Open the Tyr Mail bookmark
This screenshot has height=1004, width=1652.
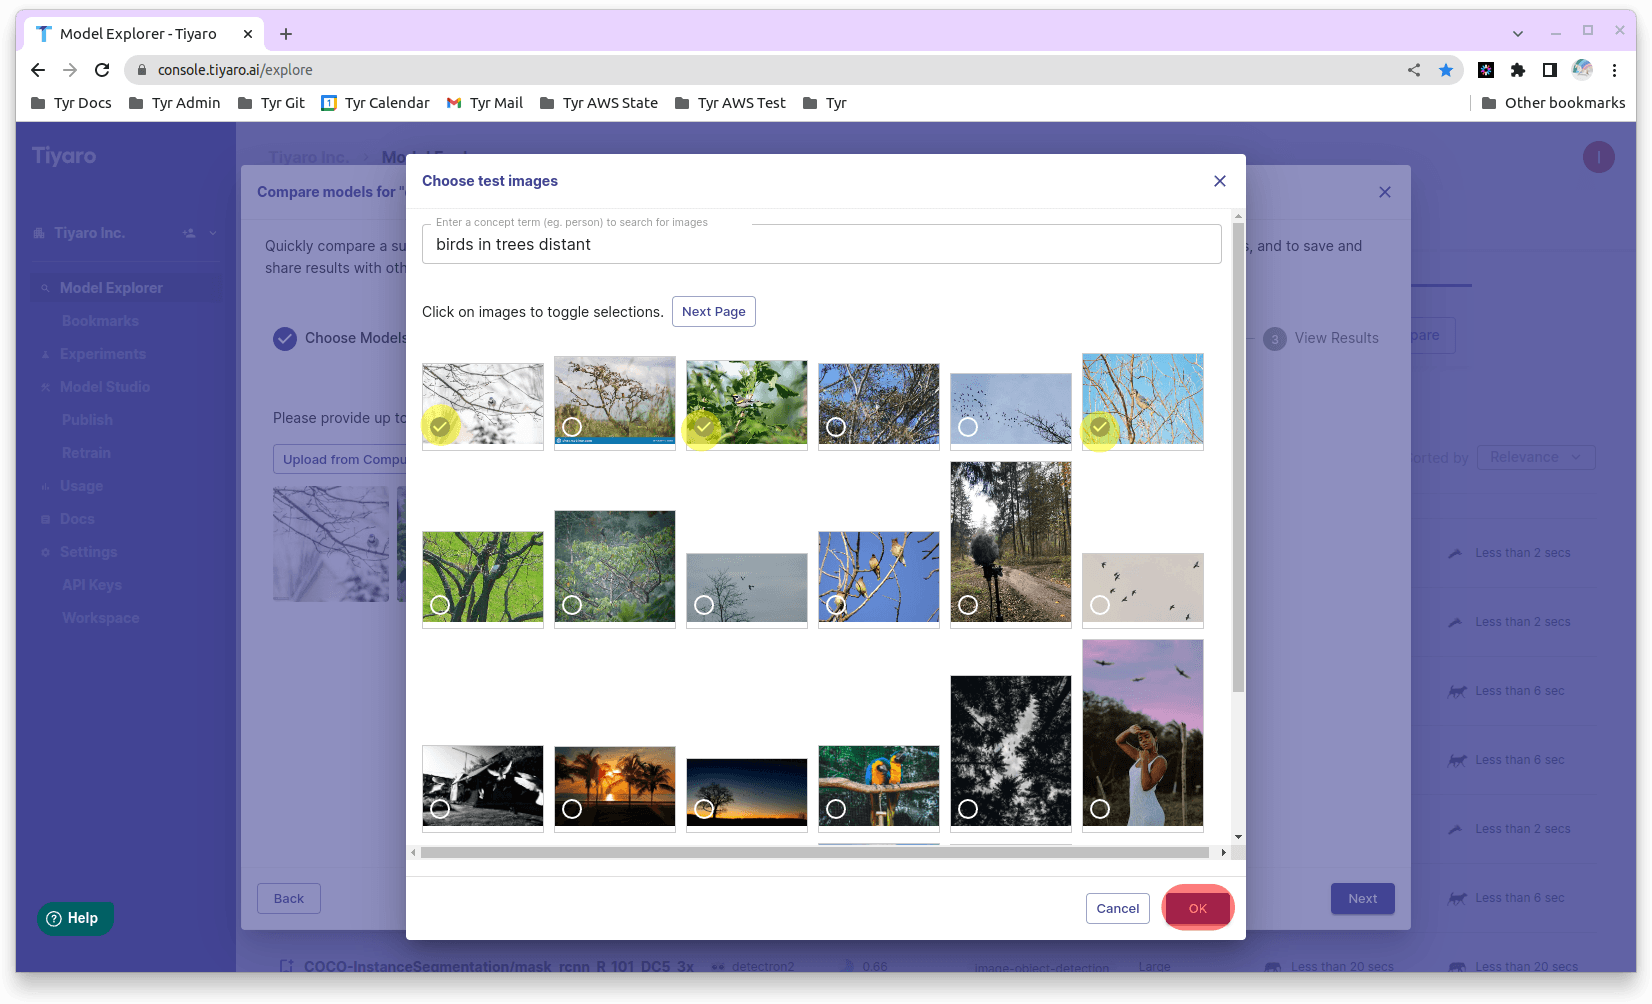click(485, 103)
